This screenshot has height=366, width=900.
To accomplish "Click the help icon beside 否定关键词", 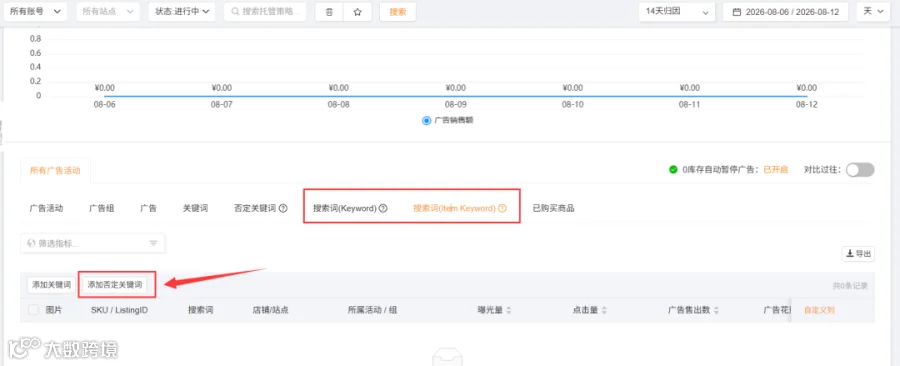I will tap(283, 209).
